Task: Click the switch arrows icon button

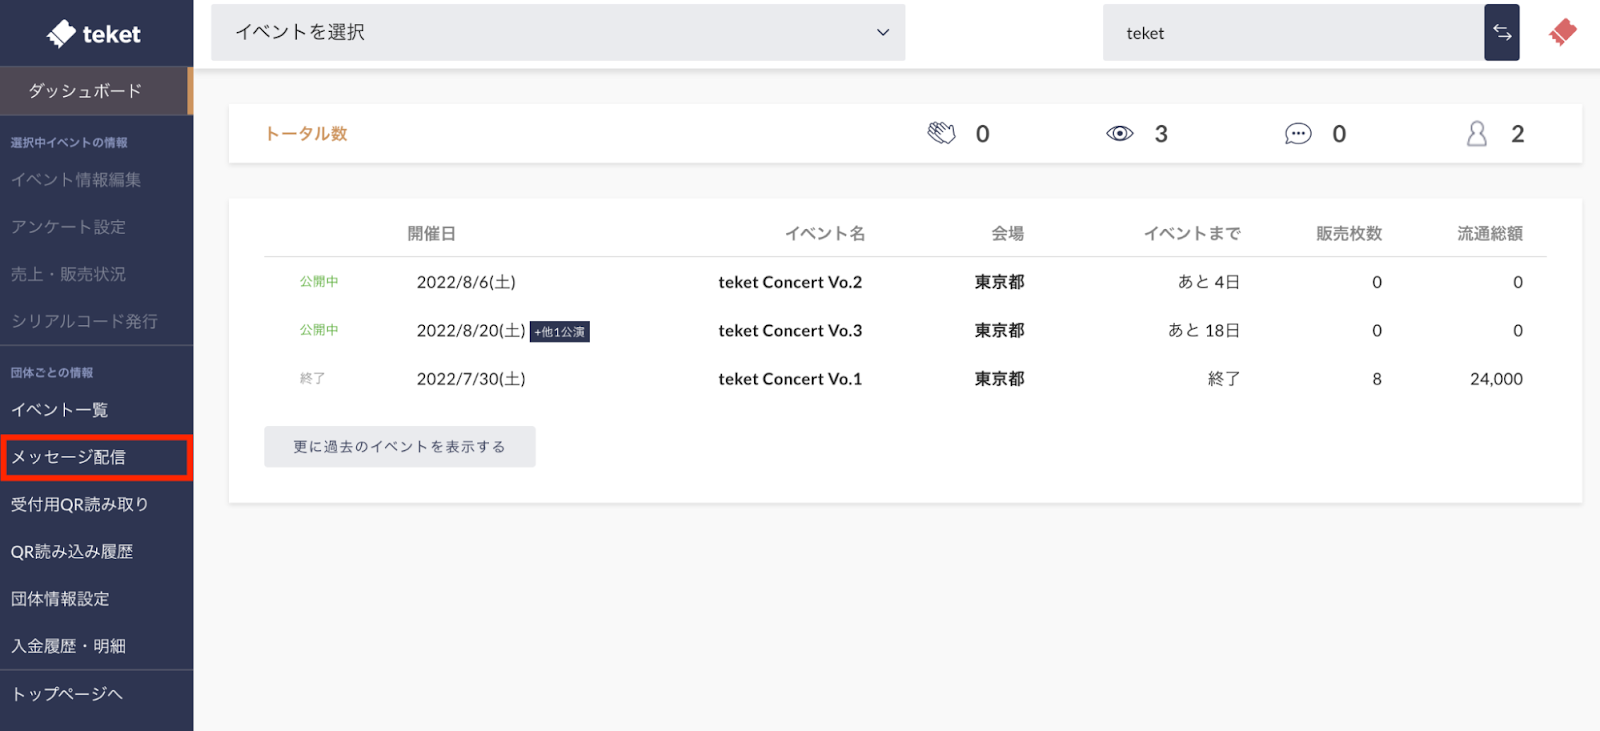Action: 1501,33
